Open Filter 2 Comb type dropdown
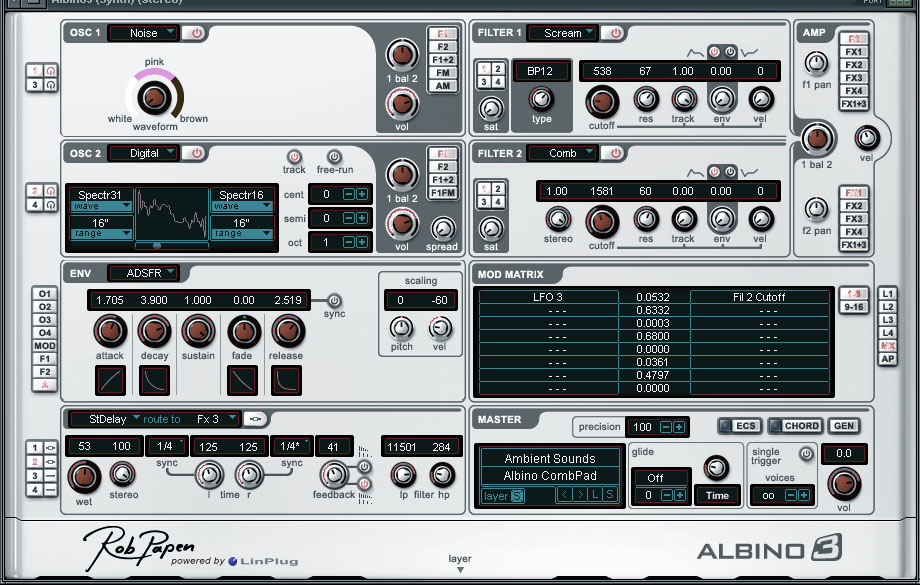The width and height of the screenshot is (920, 585). pyautogui.click(x=562, y=153)
